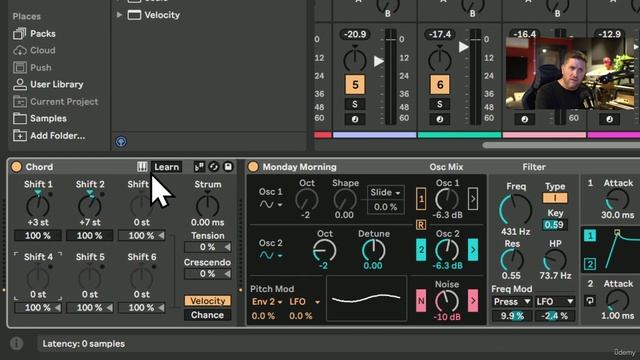Image resolution: width=640 pixels, height=360 pixels.
Task: Open the Env 2 pitch mod dropdown
Action: (267, 302)
